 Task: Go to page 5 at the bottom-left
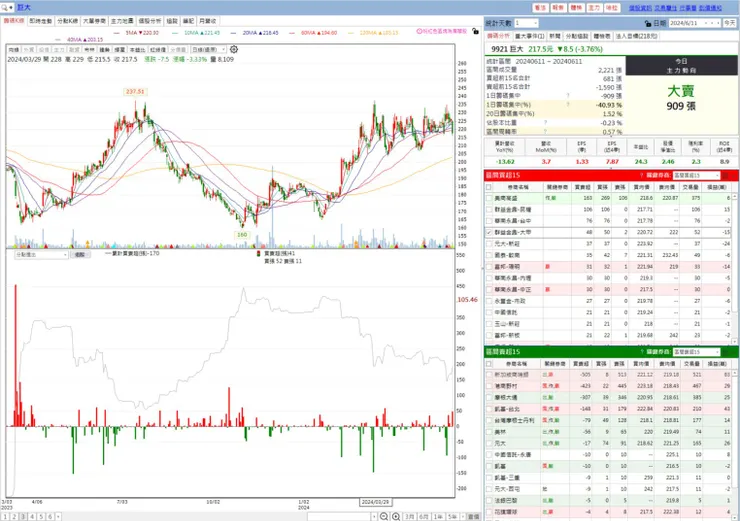[x=41, y=517]
